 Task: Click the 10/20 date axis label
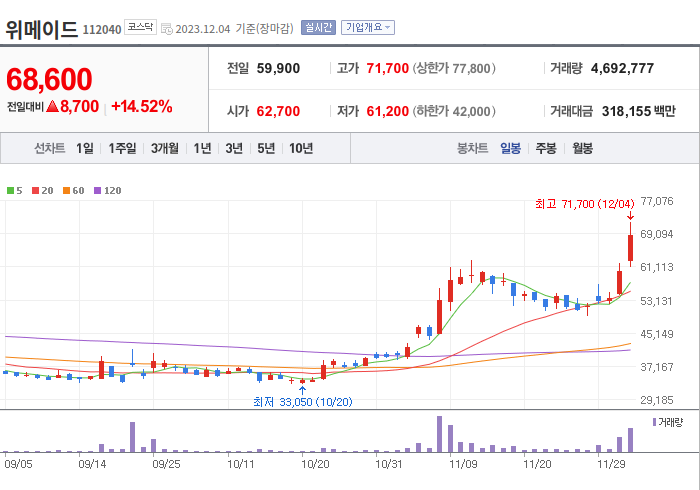click(315, 464)
